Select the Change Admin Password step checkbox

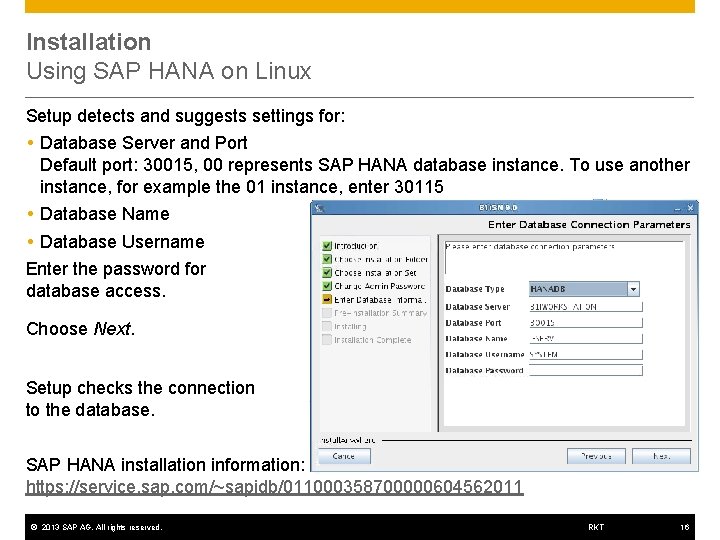coord(326,286)
